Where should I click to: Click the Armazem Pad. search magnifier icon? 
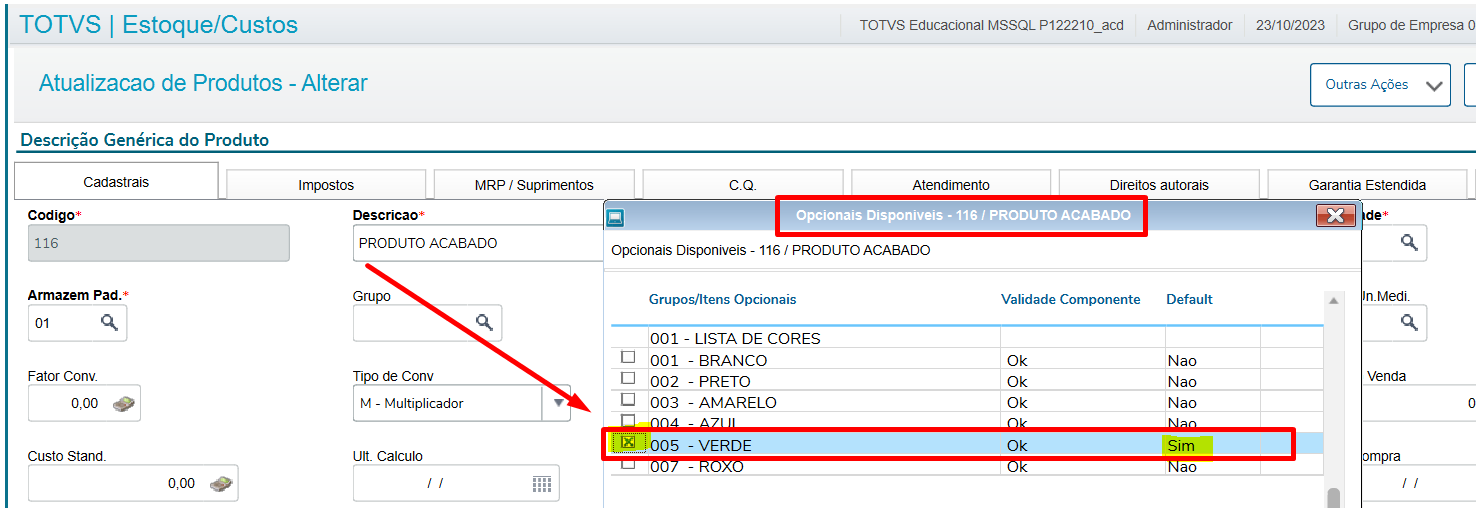(109, 323)
